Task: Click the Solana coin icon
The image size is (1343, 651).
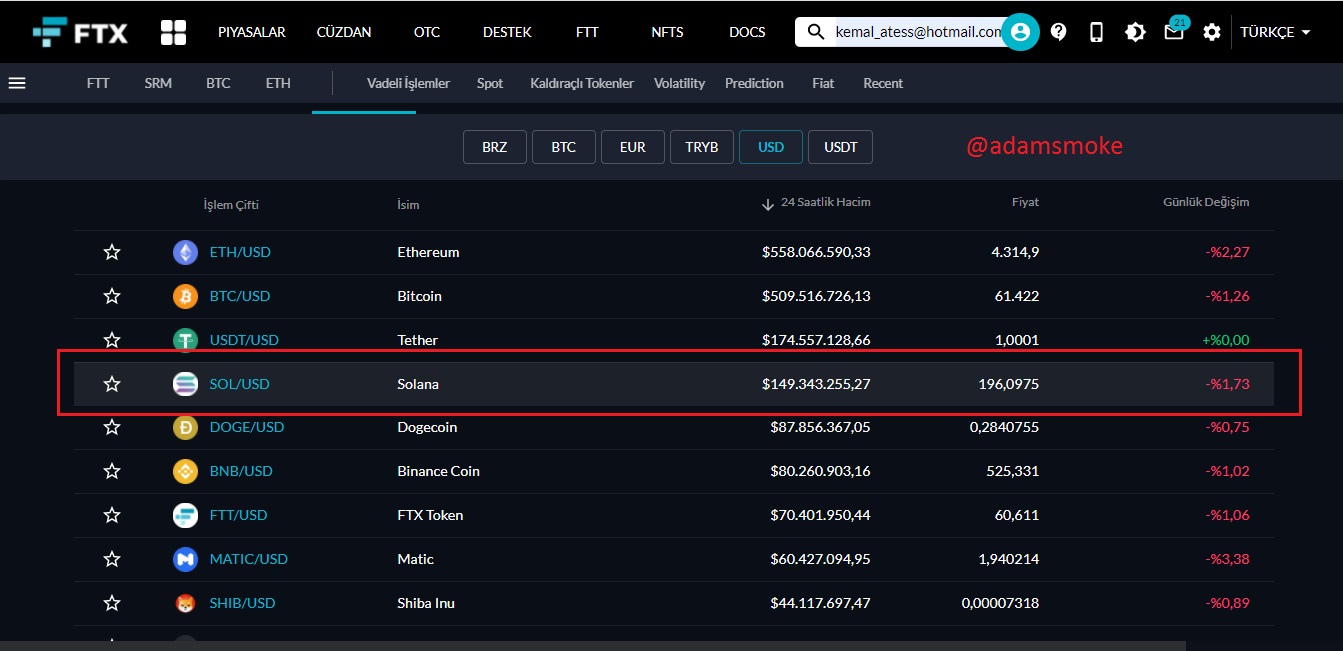Action: (x=185, y=384)
